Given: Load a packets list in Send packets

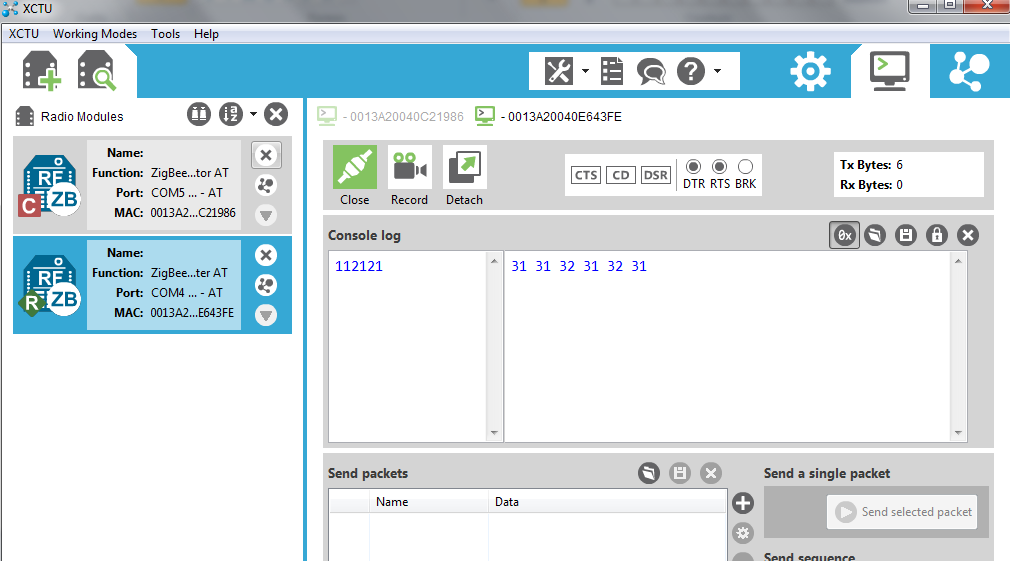Looking at the screenshot, I should coord(649,473).
